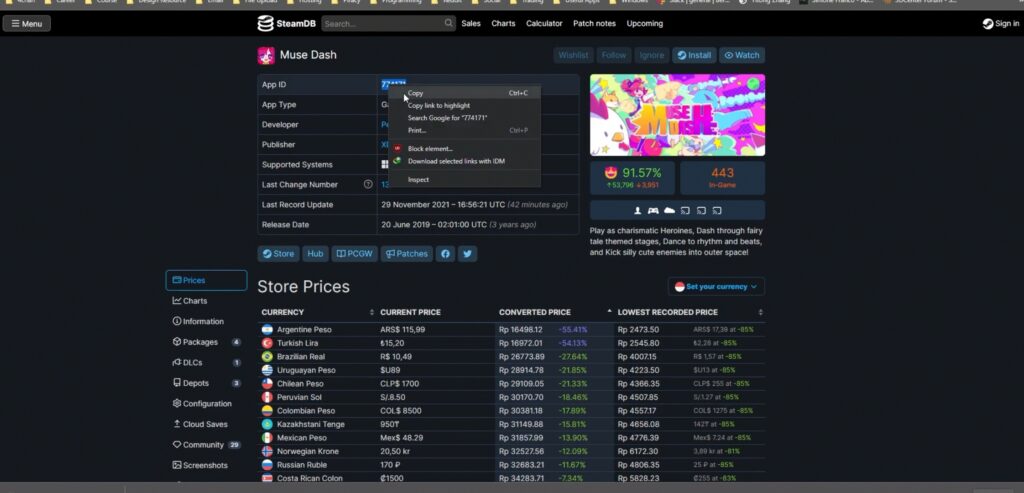Screen dimensions: 1024x493
Task: Select the Configuration sidebar tab
Action: point(206,404)
